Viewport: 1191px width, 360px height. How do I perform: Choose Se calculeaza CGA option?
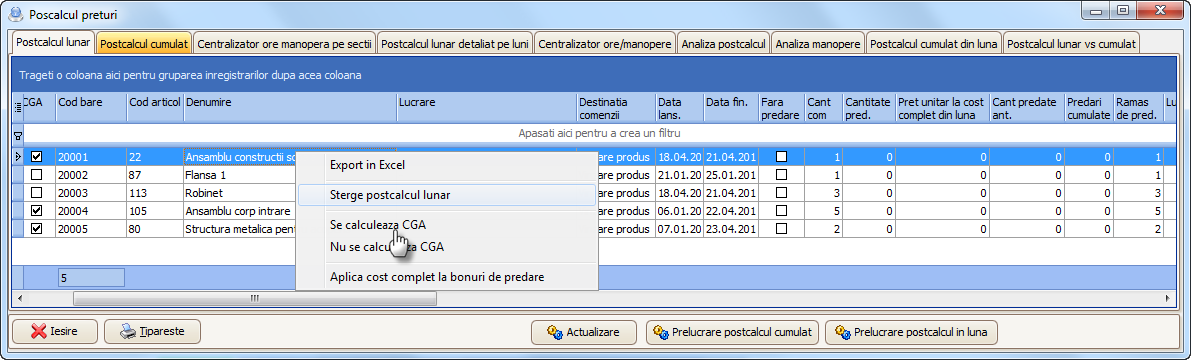[x=447, y=225]
